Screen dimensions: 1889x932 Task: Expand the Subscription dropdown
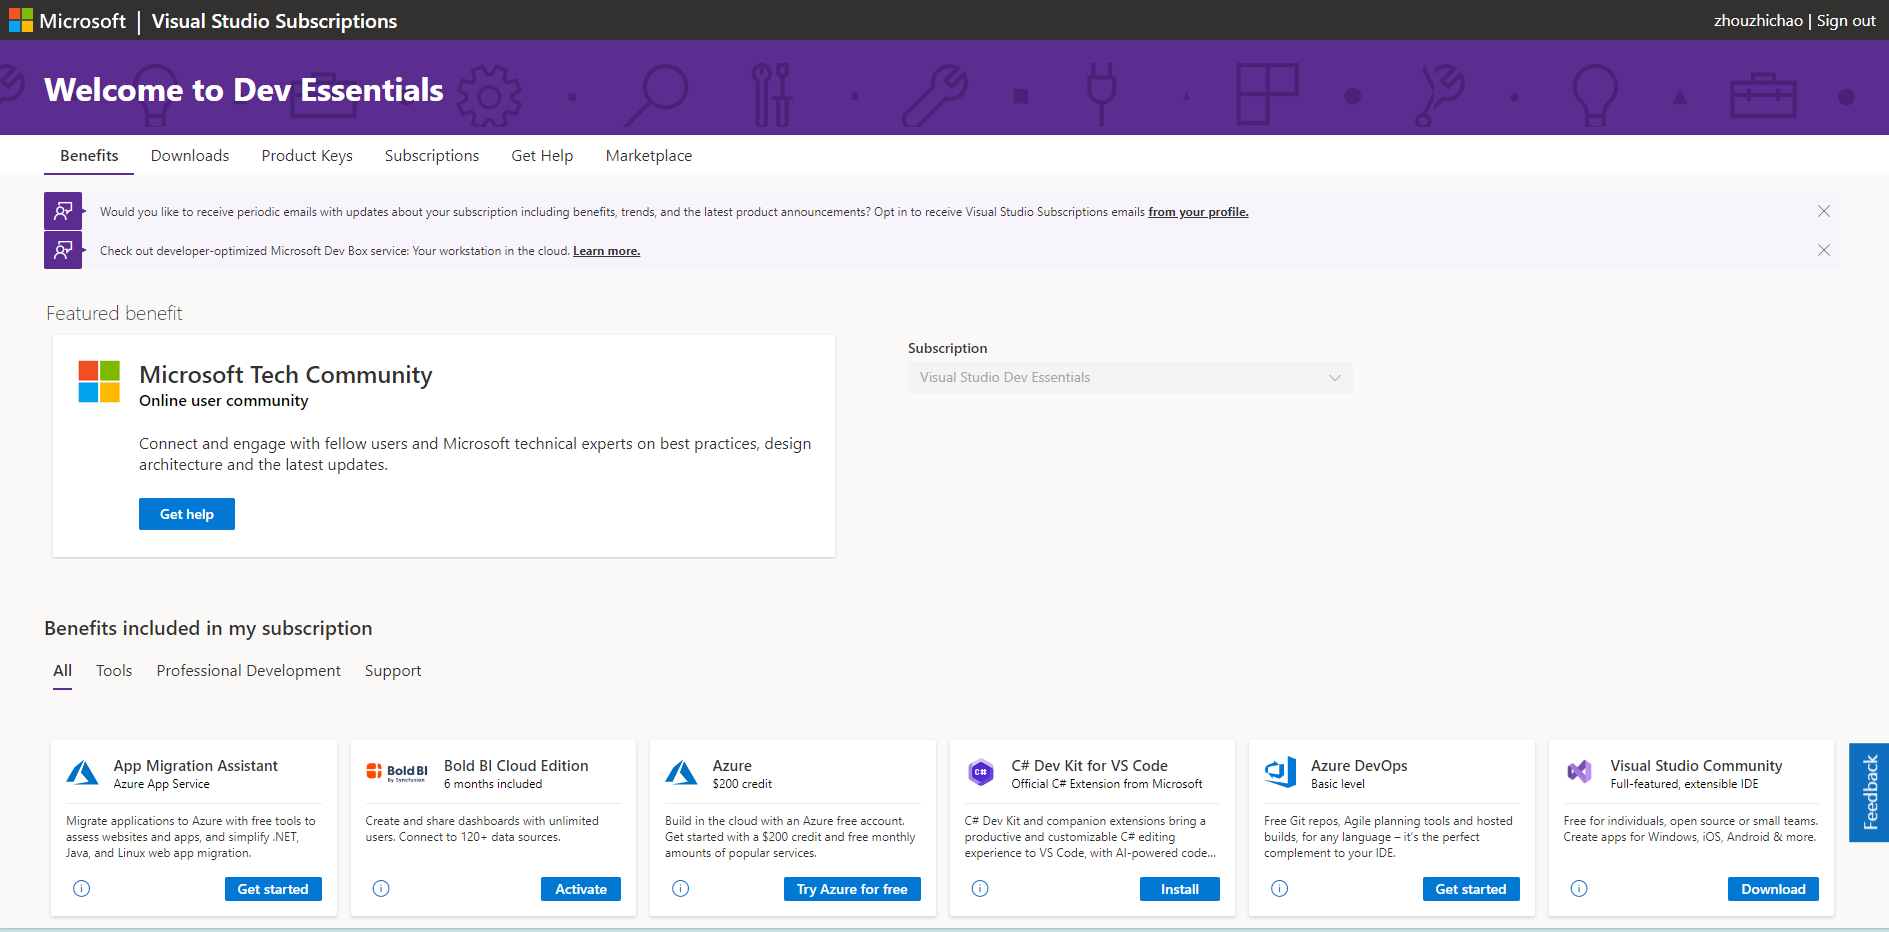(x=1130, y=377)
